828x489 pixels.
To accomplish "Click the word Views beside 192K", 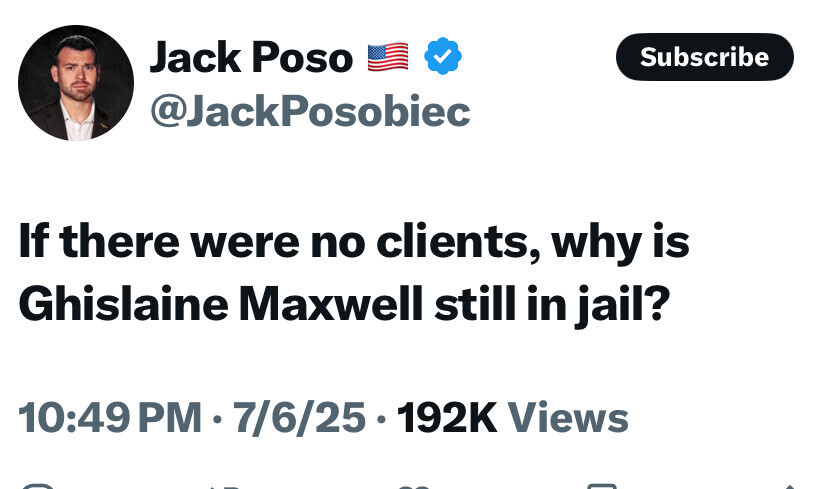I will click(568, 417).
